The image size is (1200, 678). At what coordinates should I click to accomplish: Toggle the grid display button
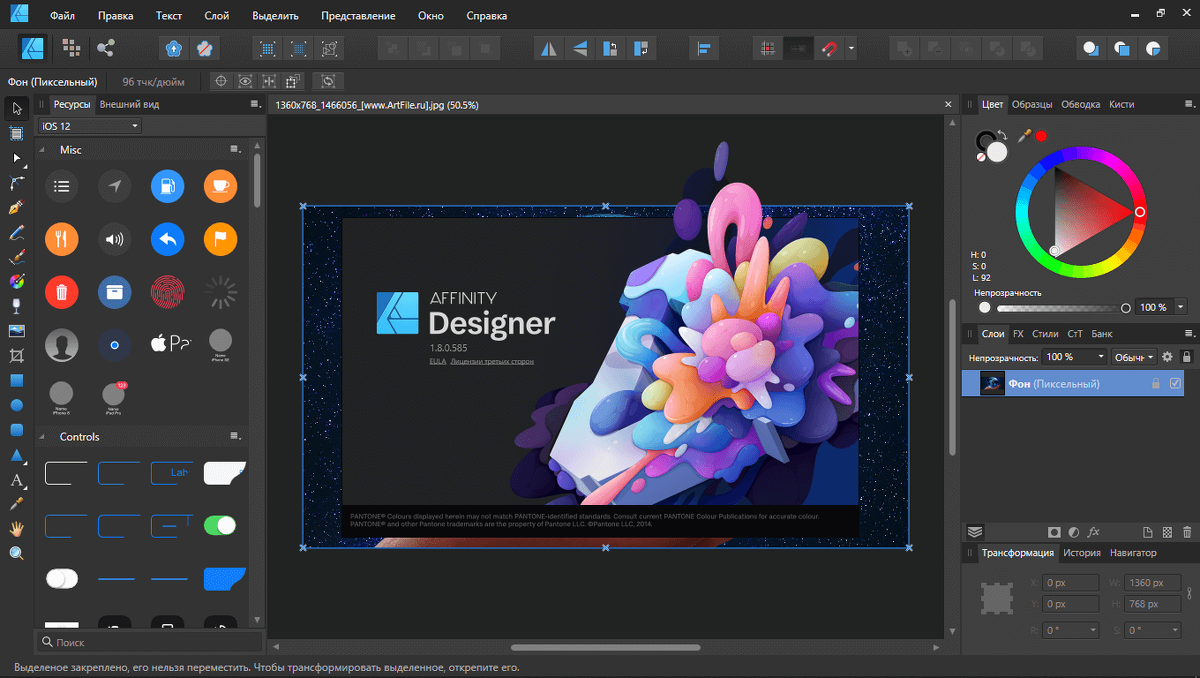[767, 47]
